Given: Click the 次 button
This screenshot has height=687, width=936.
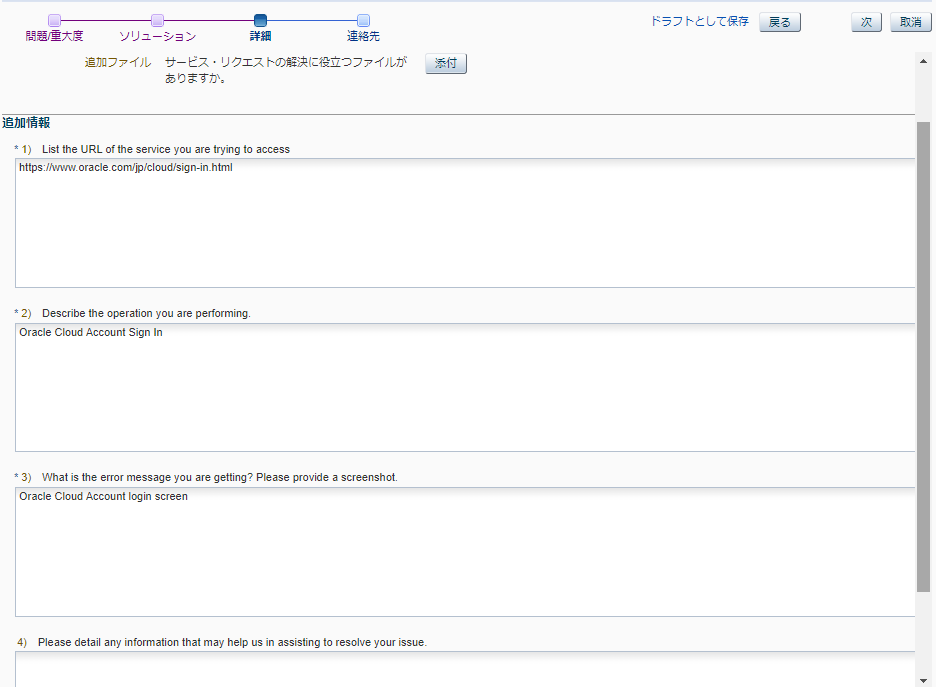Looking at the screenshot, I should click(x=866, y=22).
